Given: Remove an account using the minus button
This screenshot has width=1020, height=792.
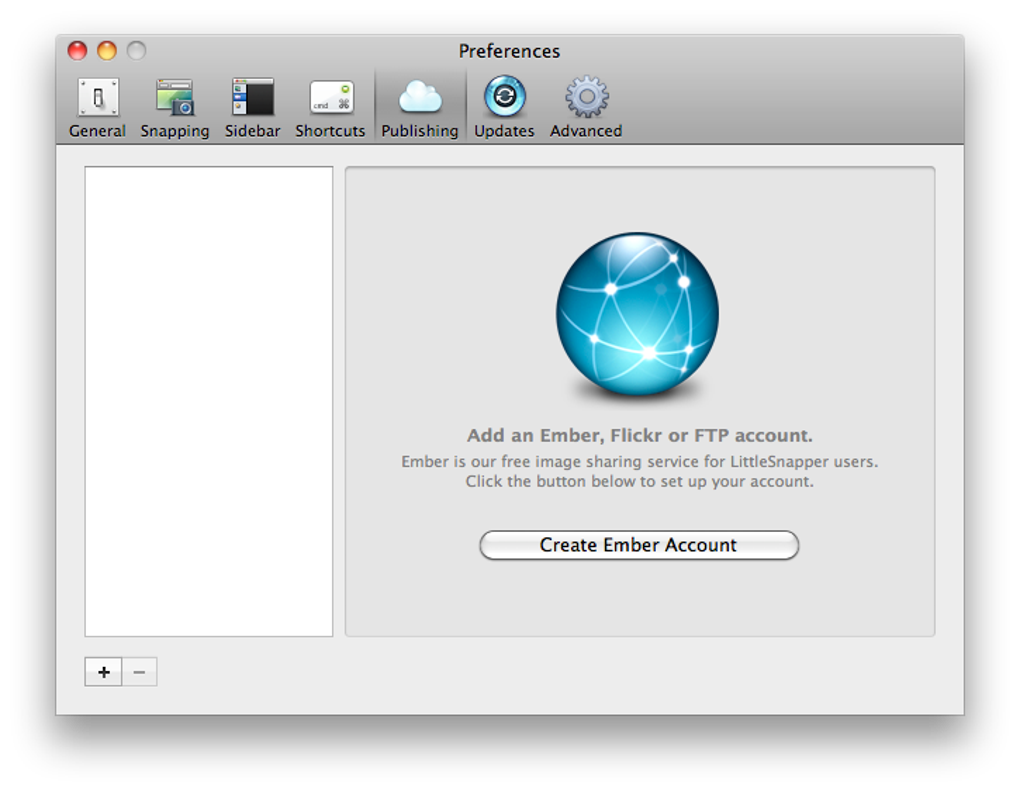Looking at the screenshot, I should pyautogui.click(x=139, y=671).
